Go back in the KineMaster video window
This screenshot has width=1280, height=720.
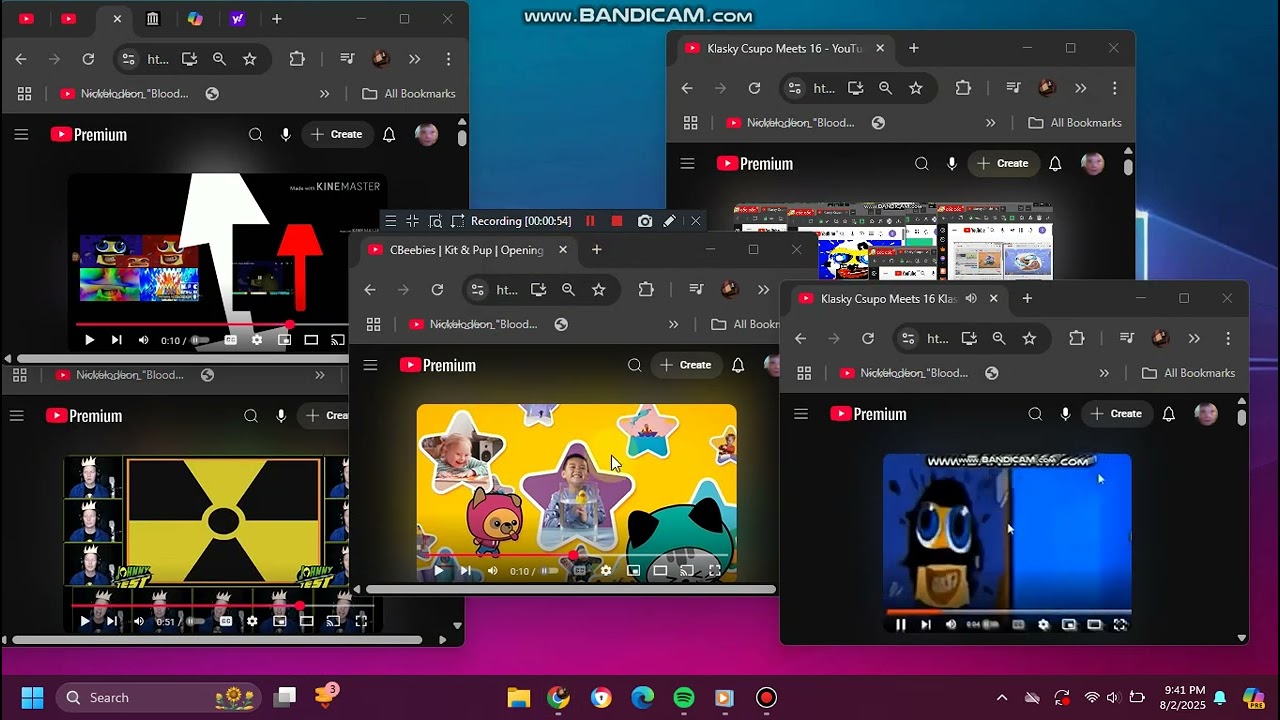21,59
